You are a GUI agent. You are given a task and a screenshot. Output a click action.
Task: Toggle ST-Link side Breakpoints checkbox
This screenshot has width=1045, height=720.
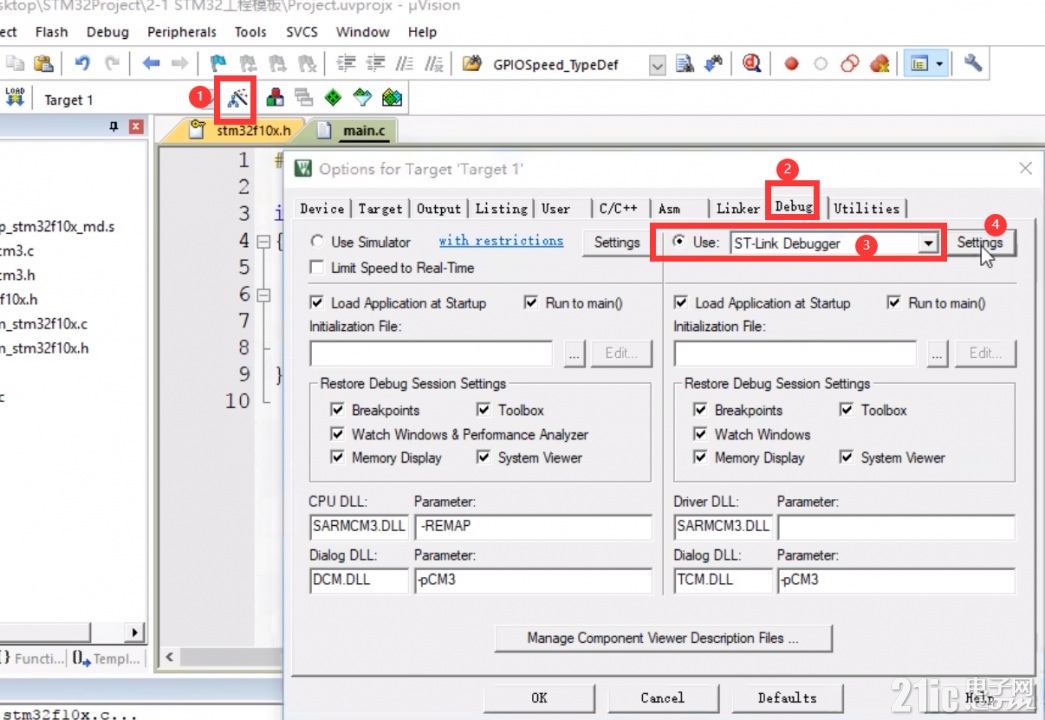[x=700, y=409]
